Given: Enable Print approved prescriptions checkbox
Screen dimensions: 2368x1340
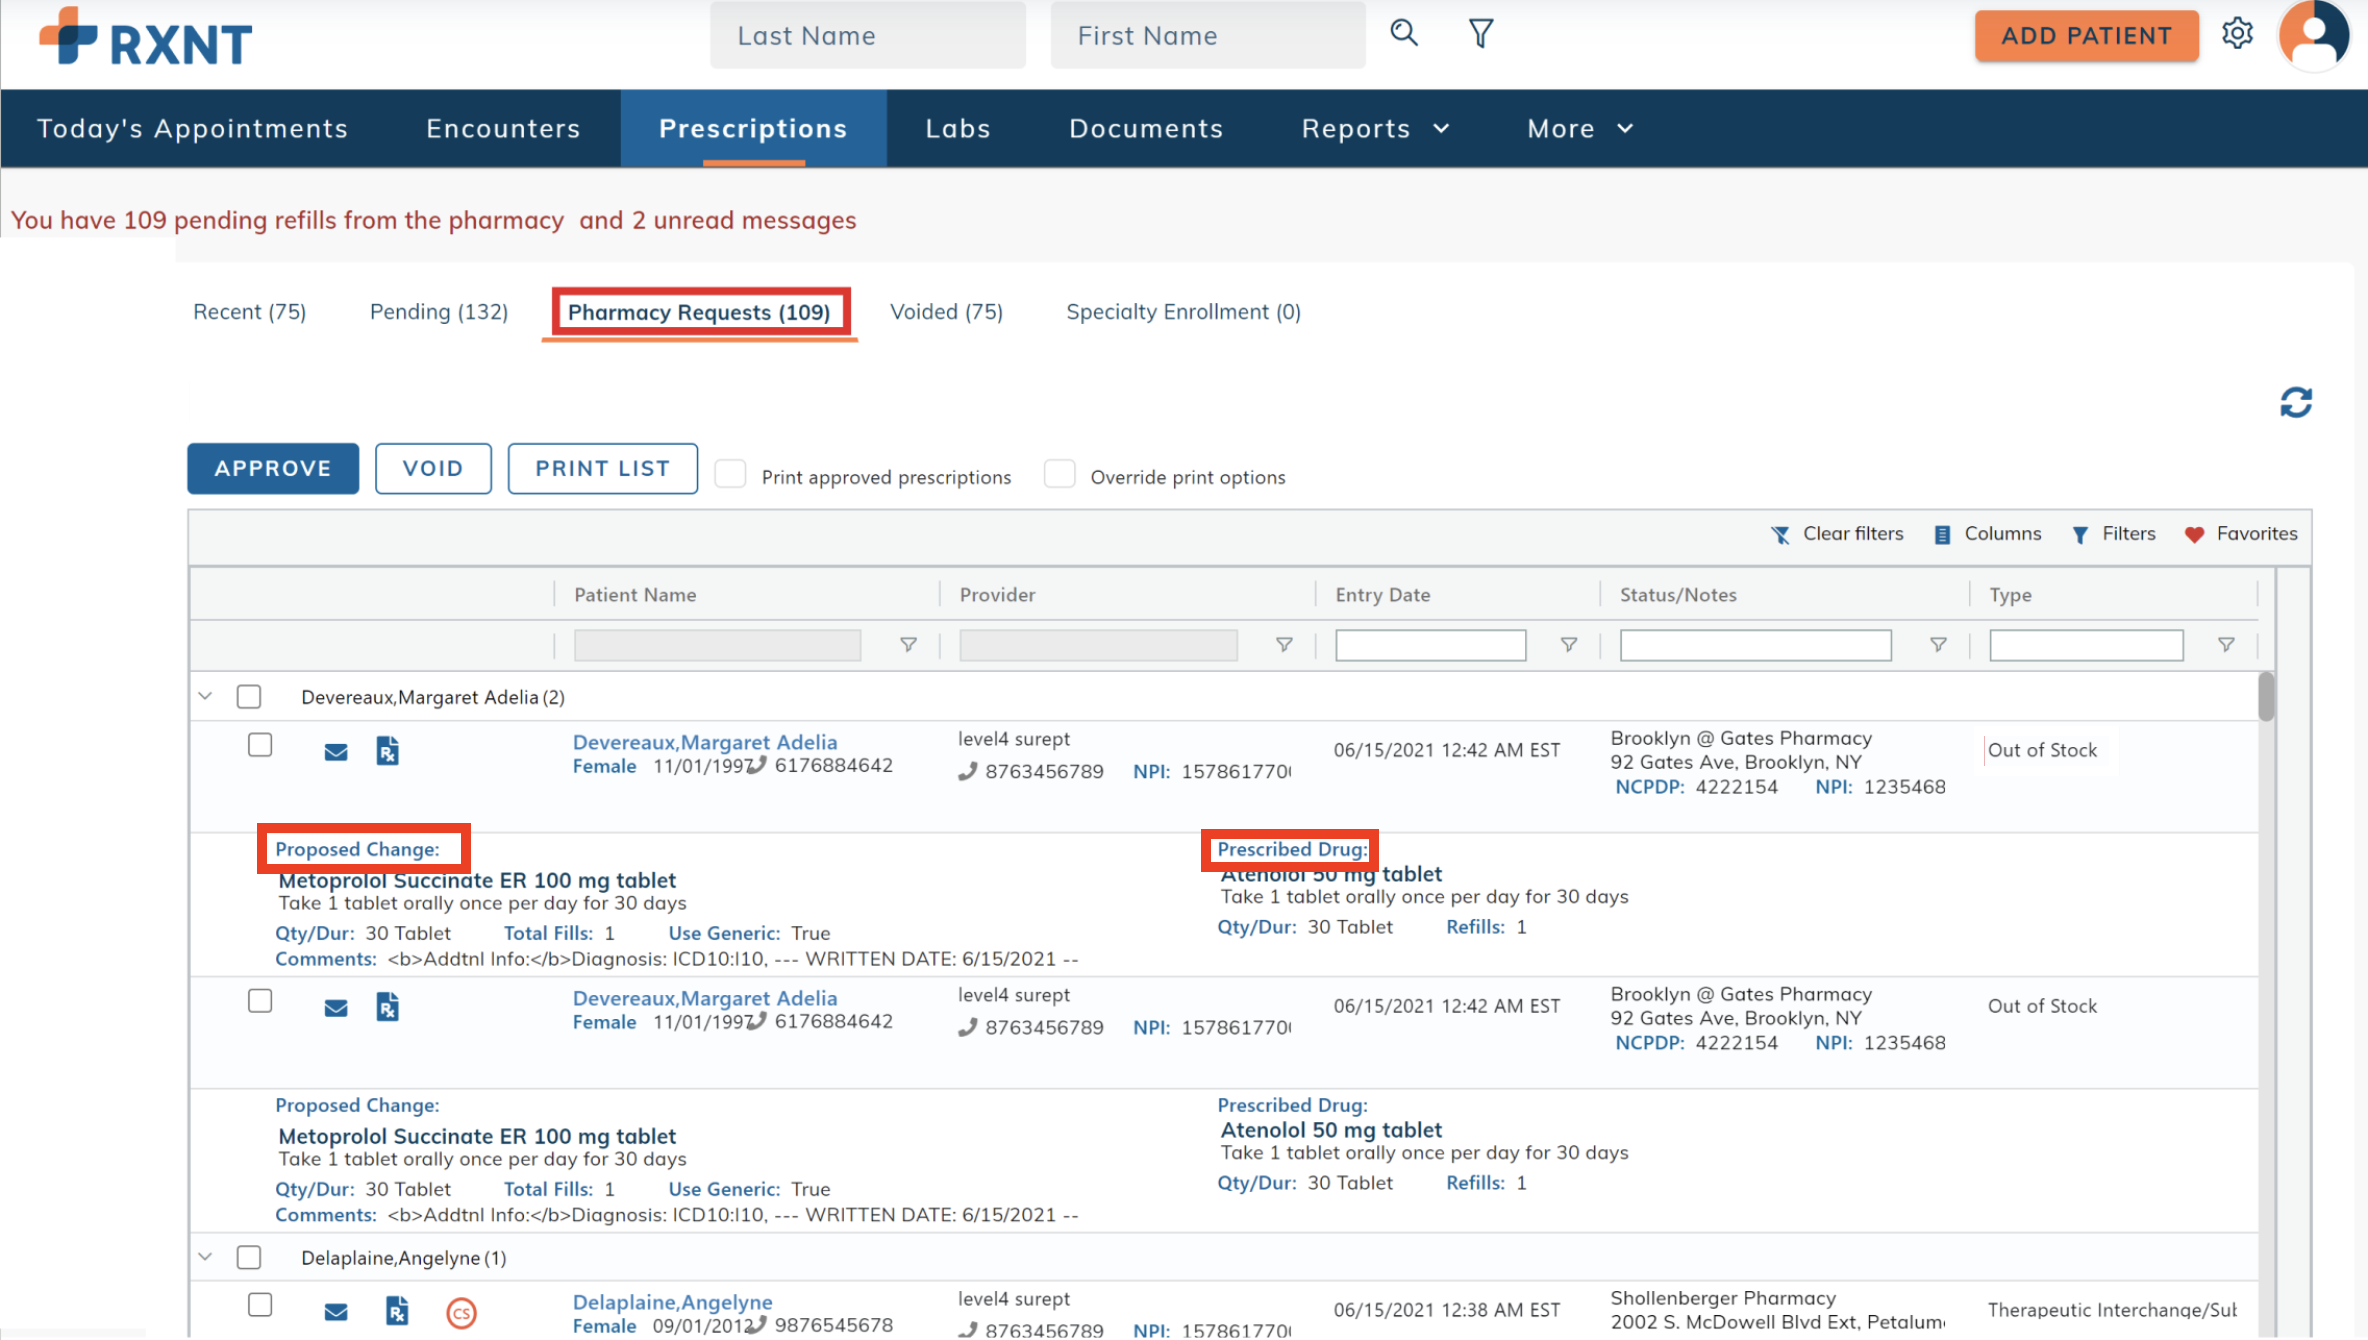Looking at the screenshot, I should tap(730, 474).
